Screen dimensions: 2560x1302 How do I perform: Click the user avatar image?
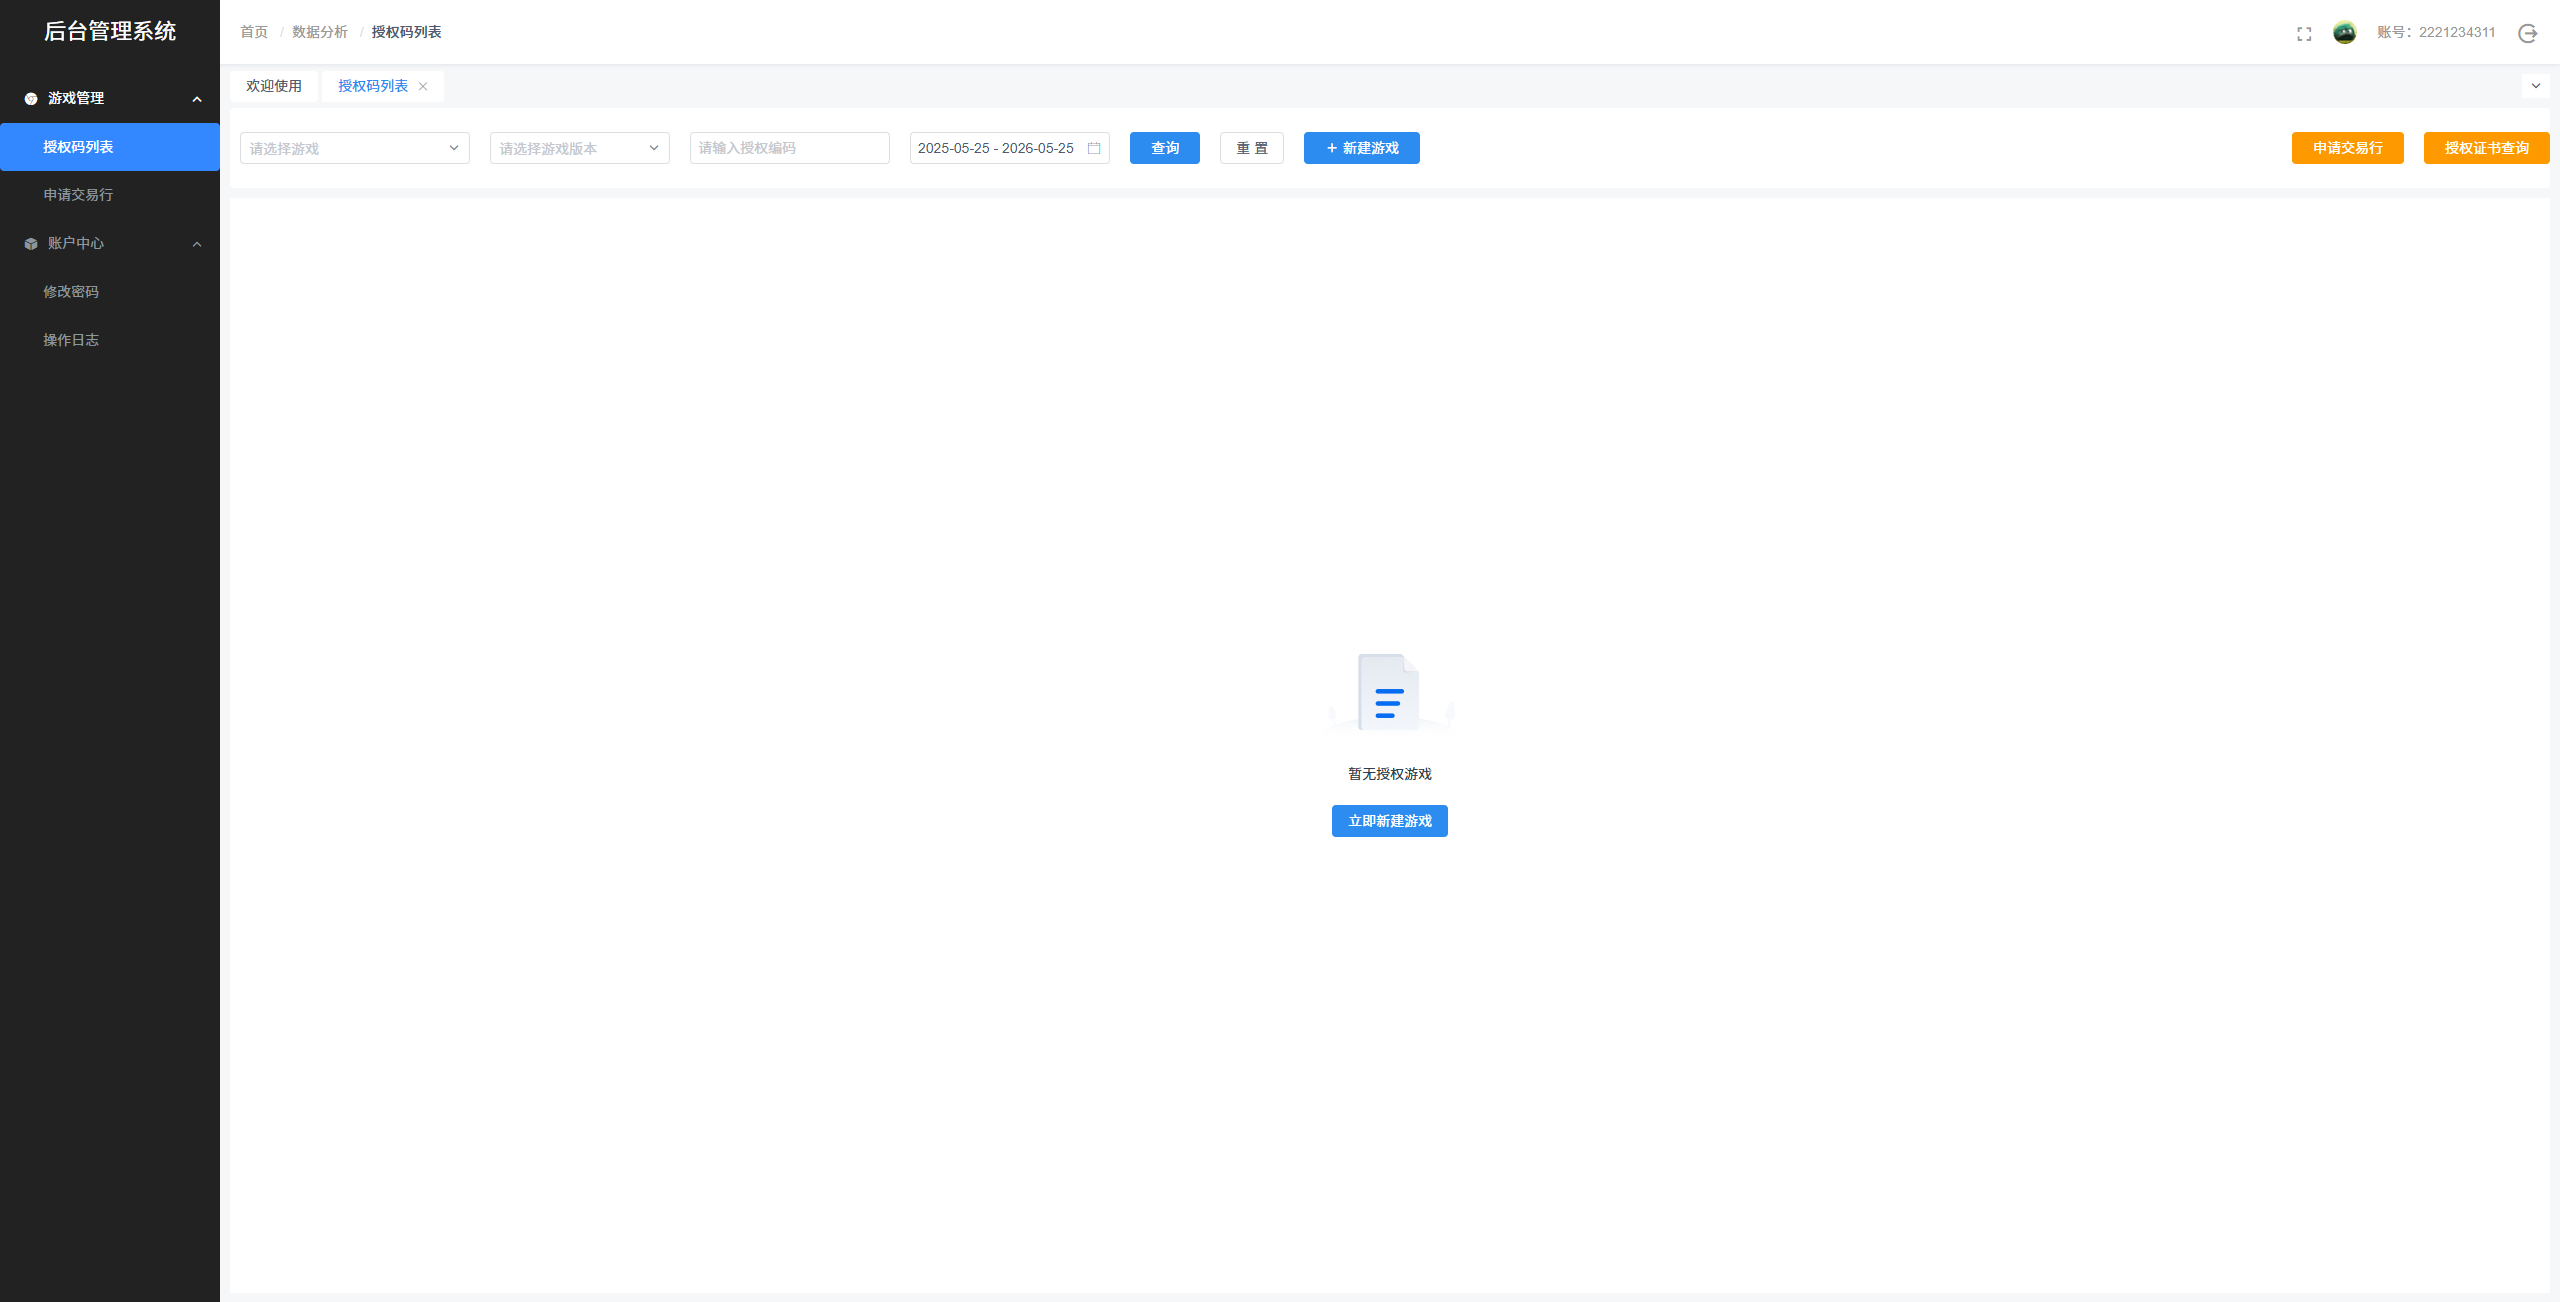[x=2344, y=33]
